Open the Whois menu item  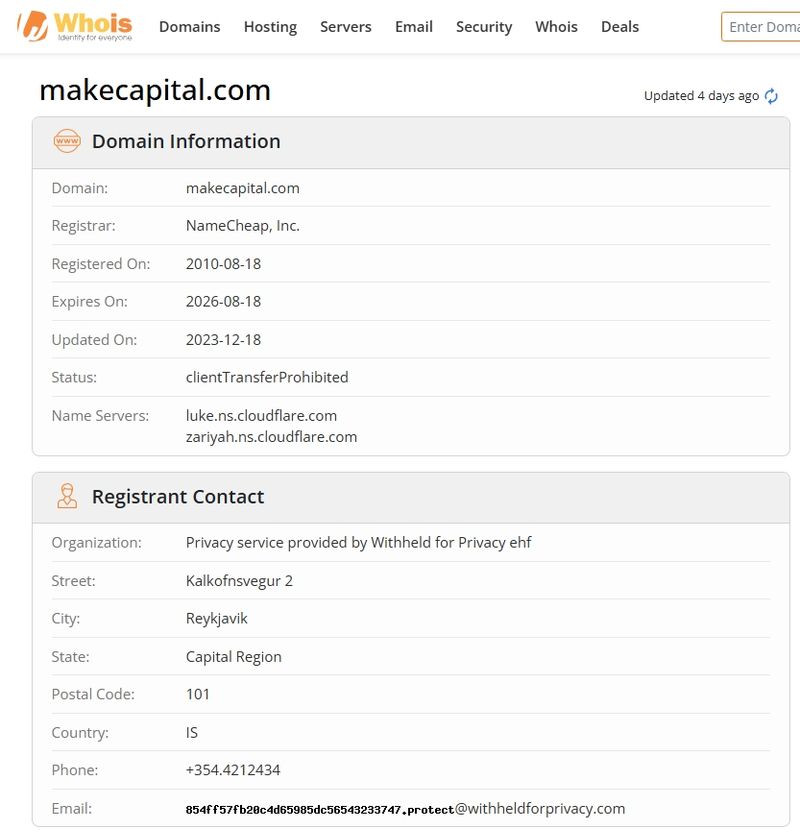click(556, 27)
